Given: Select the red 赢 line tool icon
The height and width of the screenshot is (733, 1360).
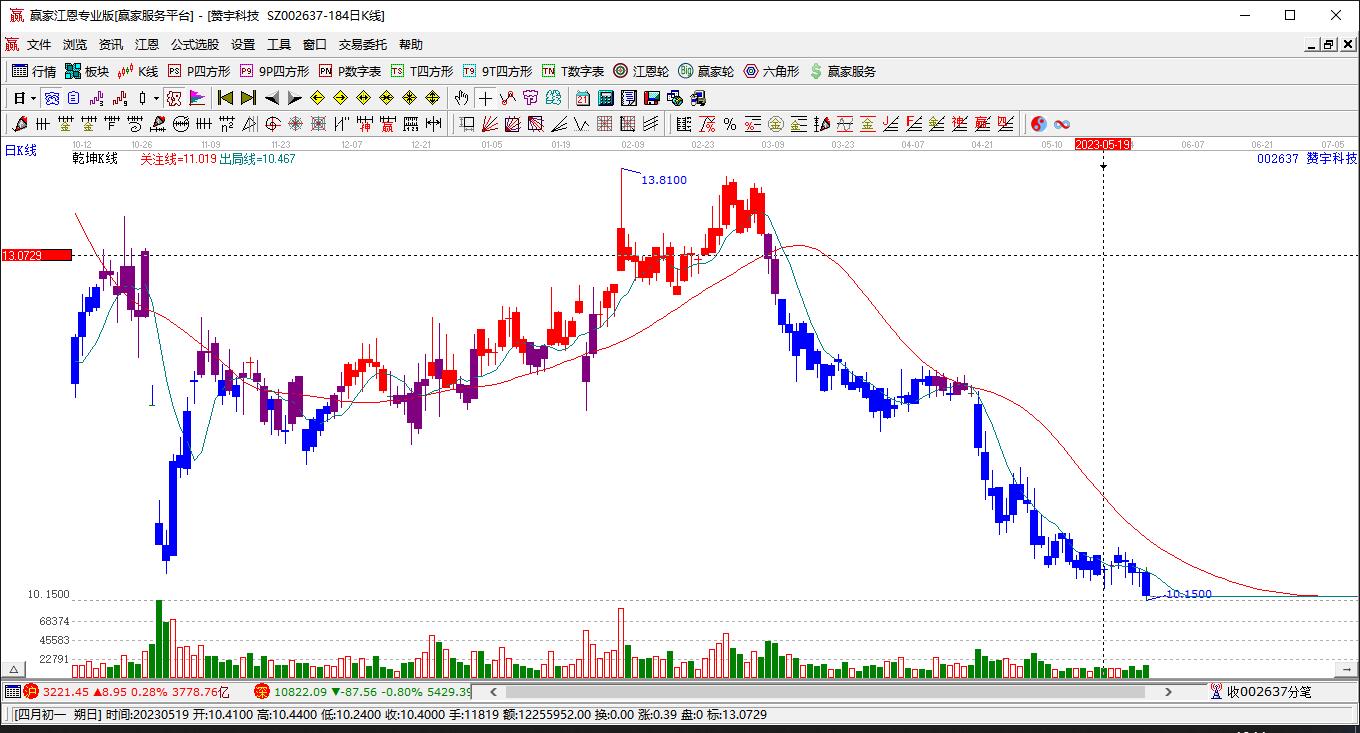Looking at the screenshot, I should click(x=388, y=124).
